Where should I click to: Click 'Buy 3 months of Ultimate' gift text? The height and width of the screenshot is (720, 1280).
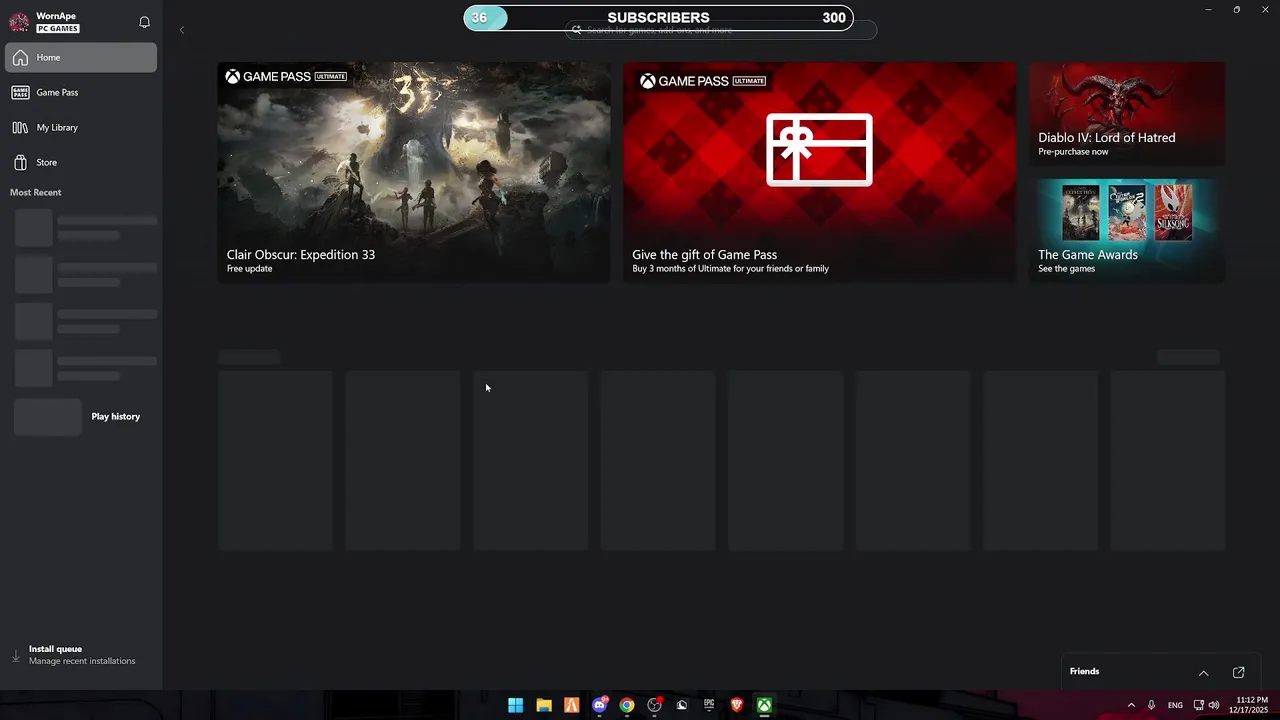click(x=730, y=269)
